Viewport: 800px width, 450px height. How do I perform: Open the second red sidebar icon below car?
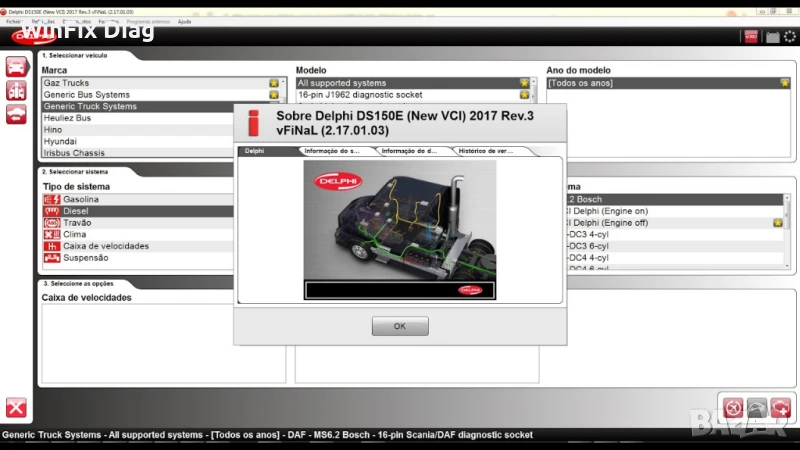coord(17,90)
